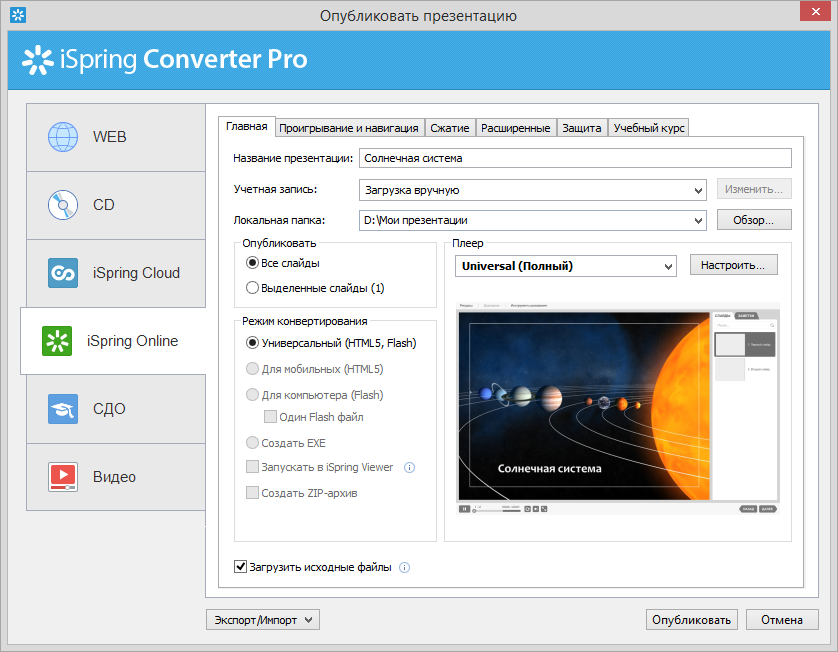The height and width of the screenshot is (652, 838).
Task: Click the Изменить... button
Action: pos(754,189)
